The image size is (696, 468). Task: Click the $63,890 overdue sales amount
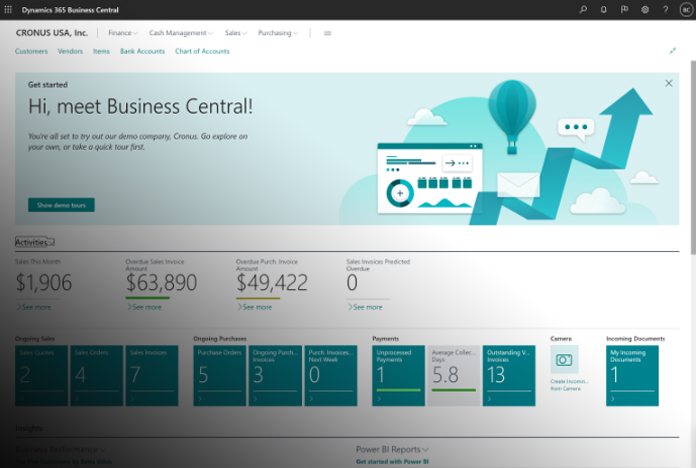[x=161, y=283]
